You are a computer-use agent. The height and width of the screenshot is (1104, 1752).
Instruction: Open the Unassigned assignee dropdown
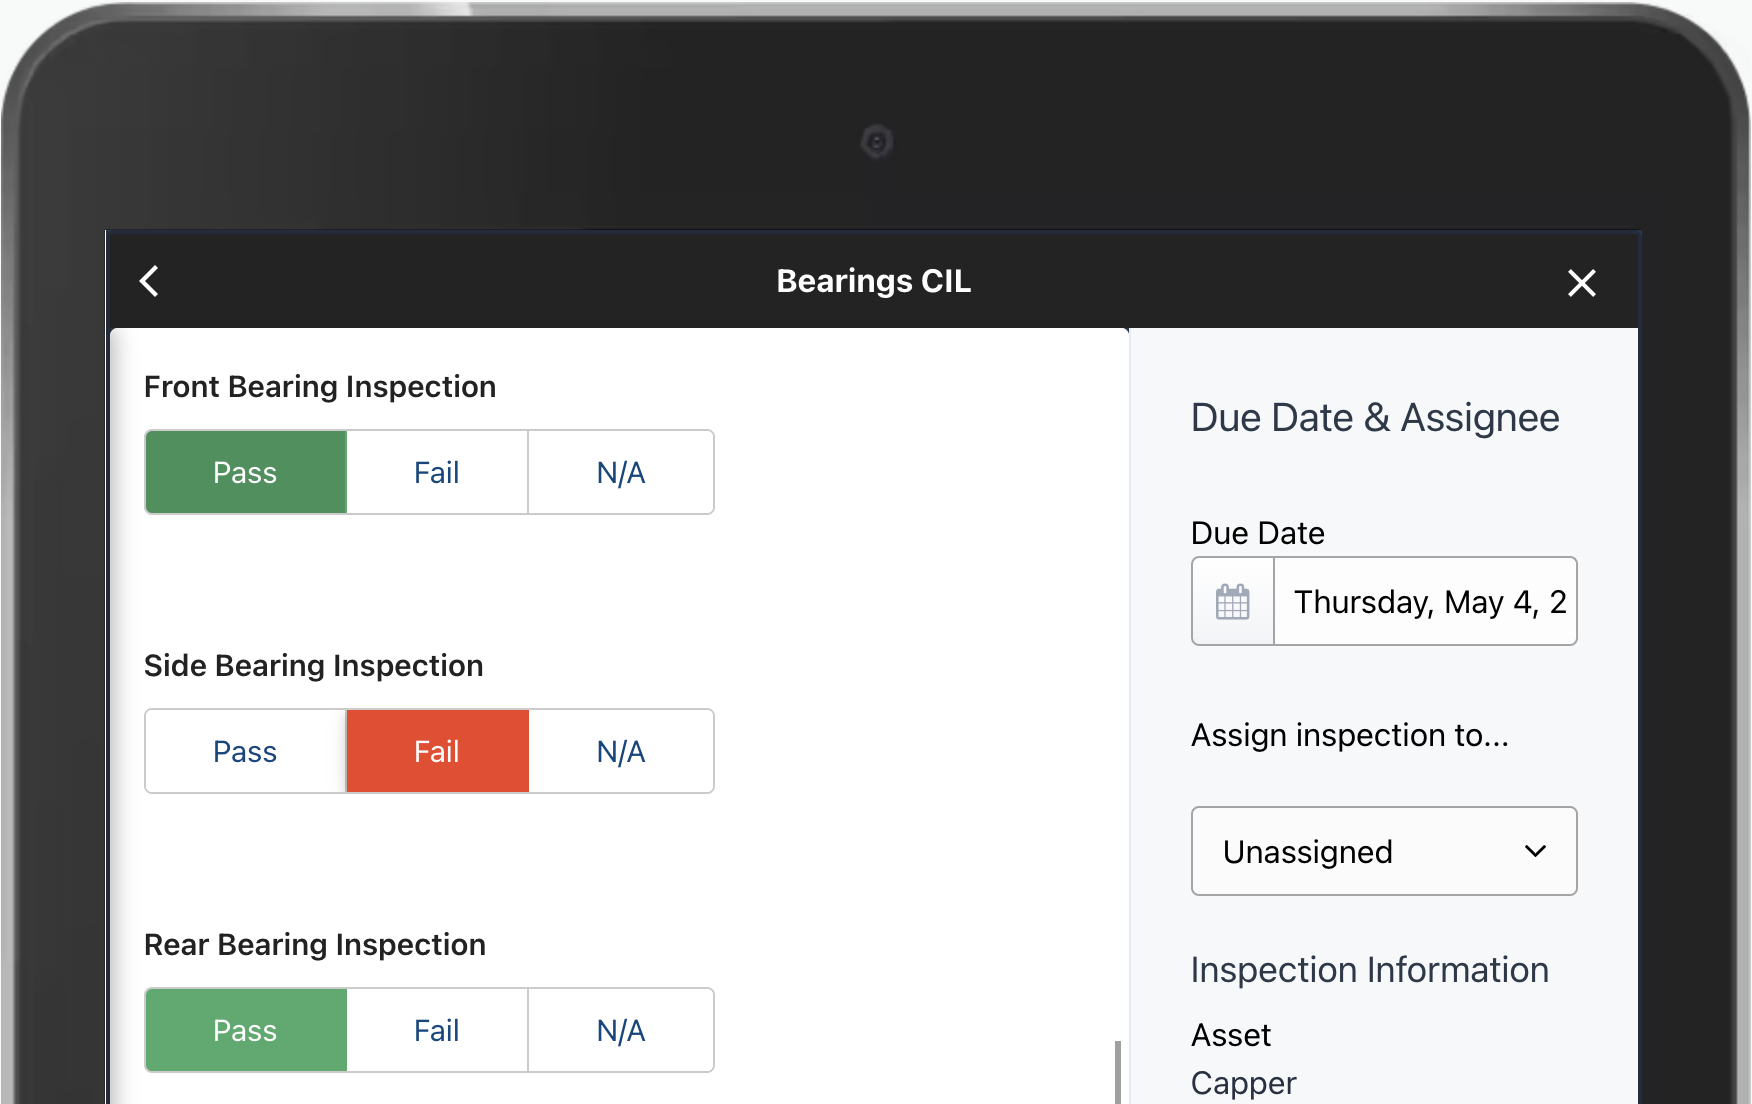pyautogui.click(x=1384, y=852)
